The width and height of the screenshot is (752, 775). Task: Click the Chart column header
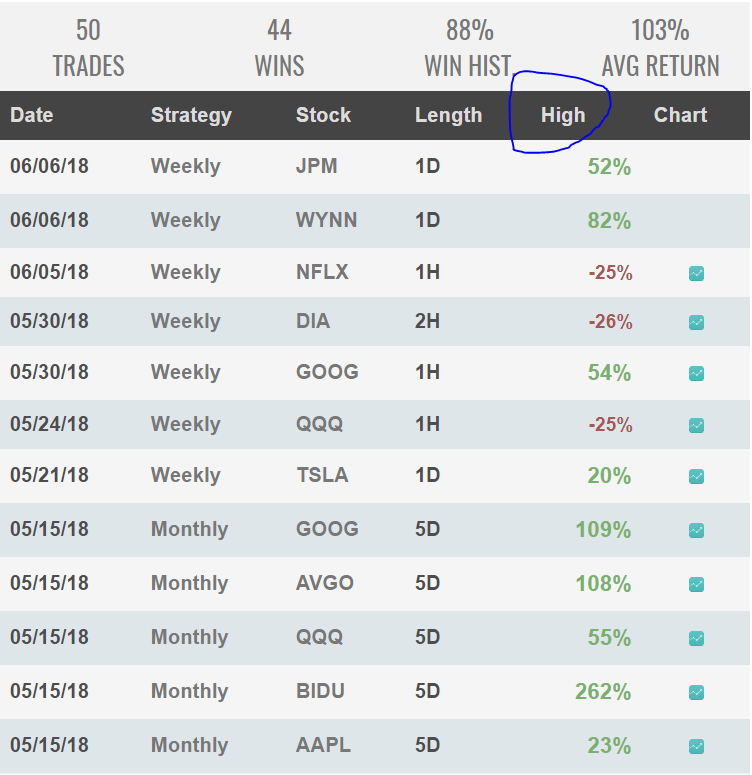pyautogui.click(x=680, y=115)
